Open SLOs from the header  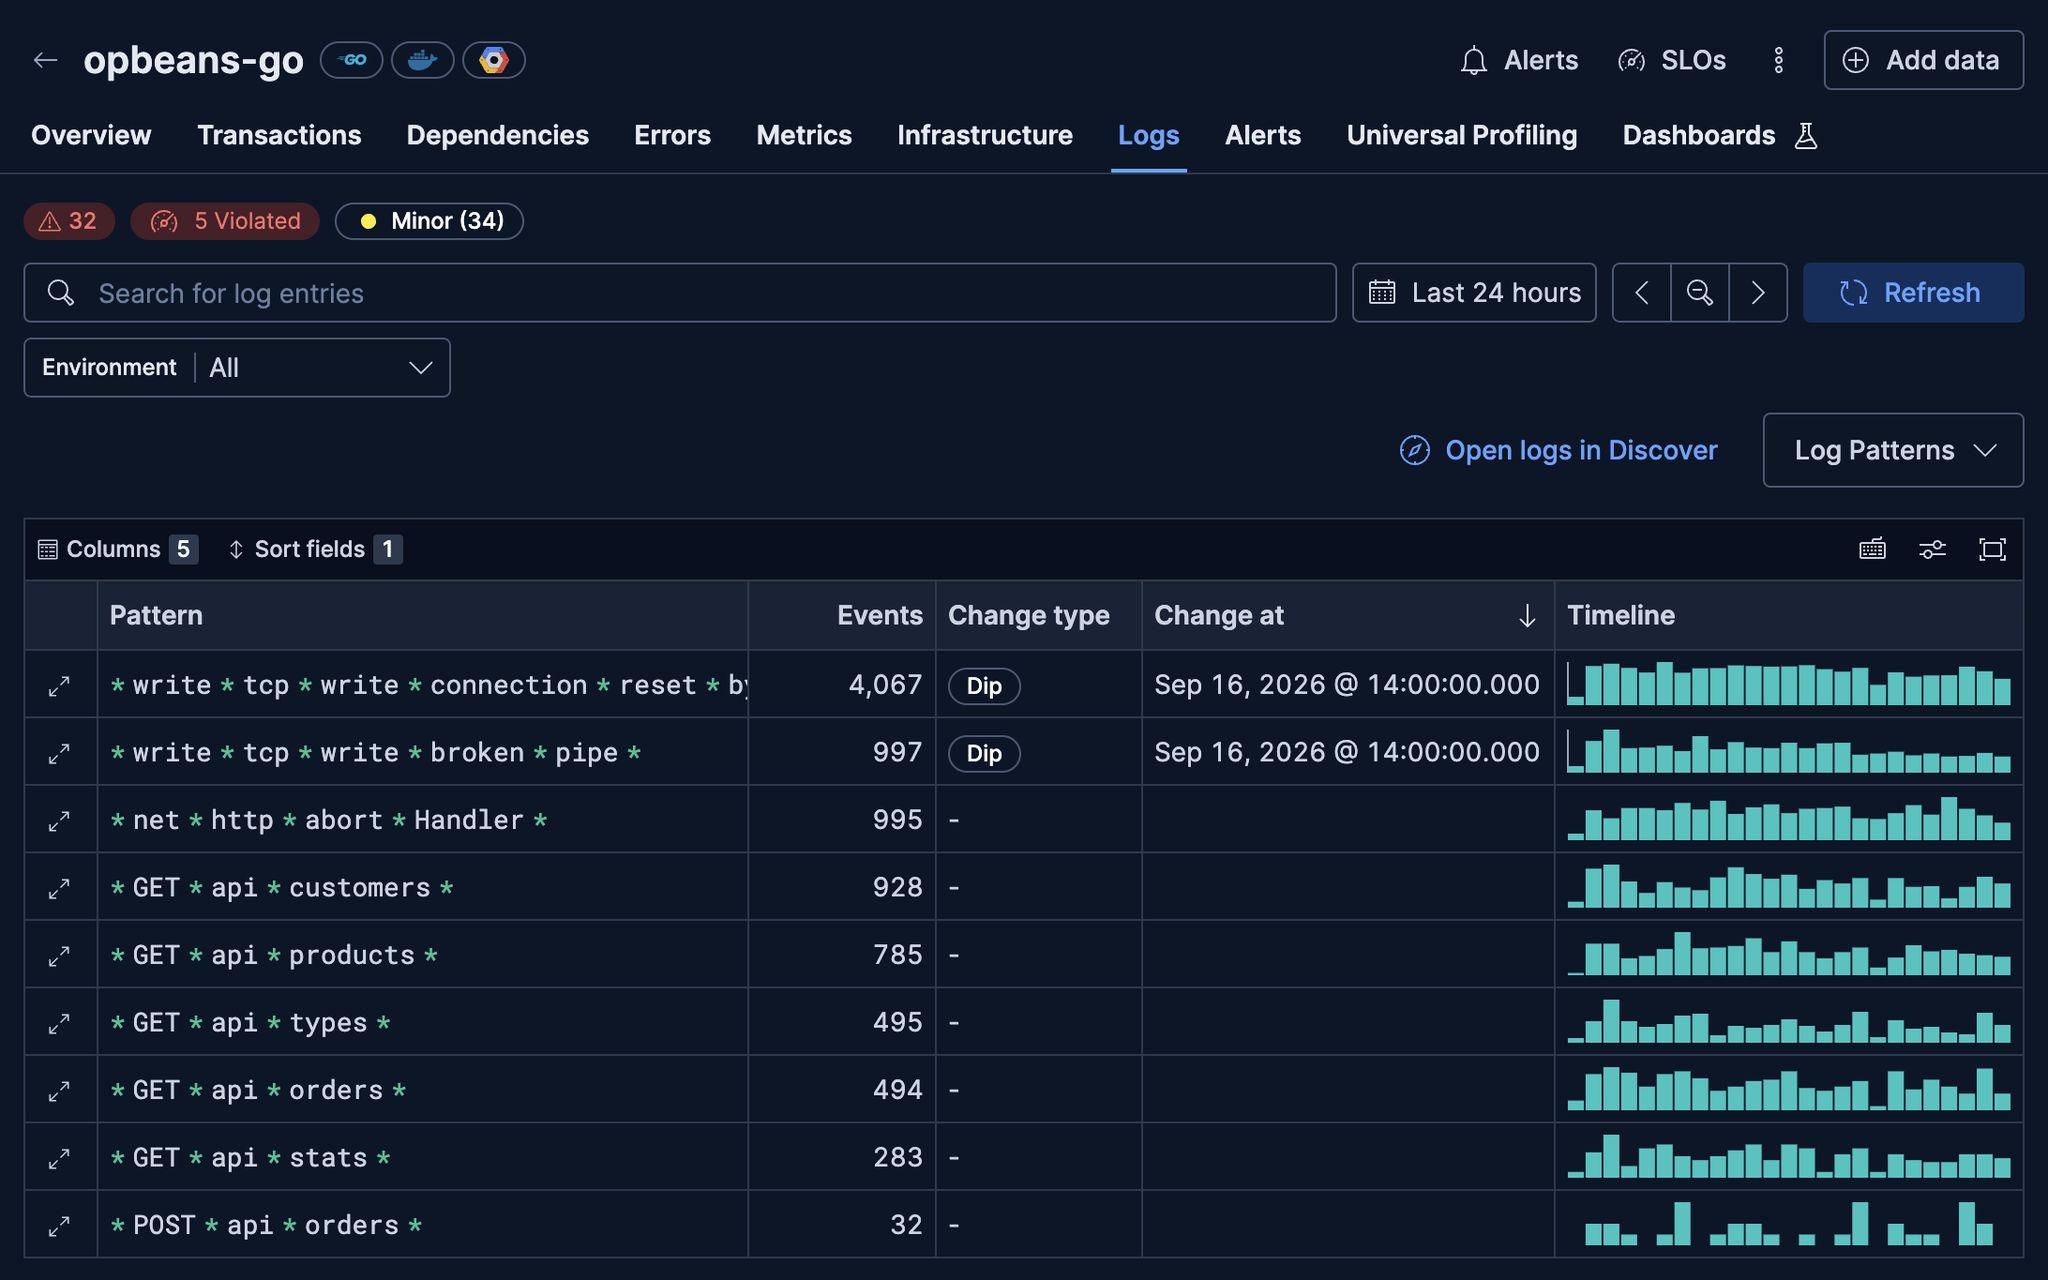(1672, 60)
